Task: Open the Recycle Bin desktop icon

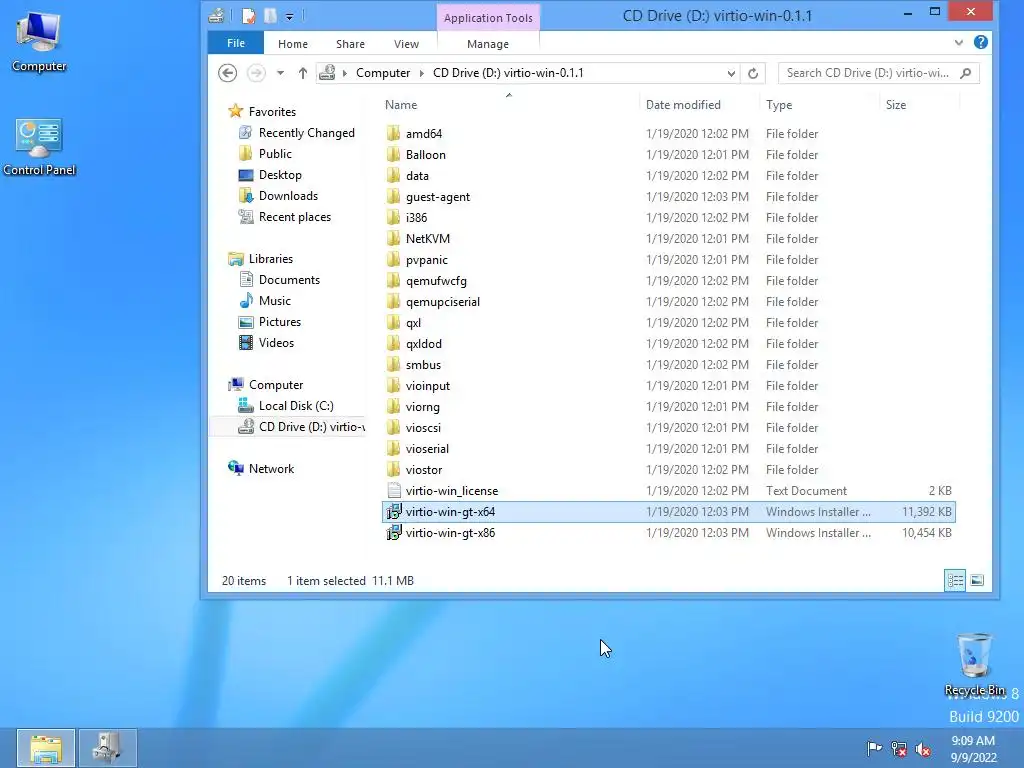Action: pos(974,664)
